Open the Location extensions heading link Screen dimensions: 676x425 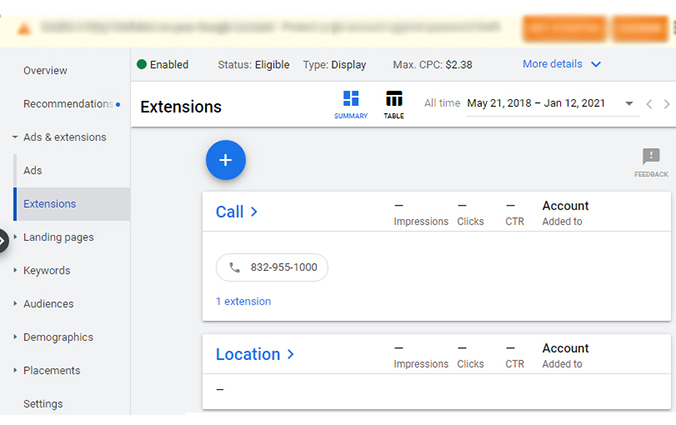tap(248, 354)
